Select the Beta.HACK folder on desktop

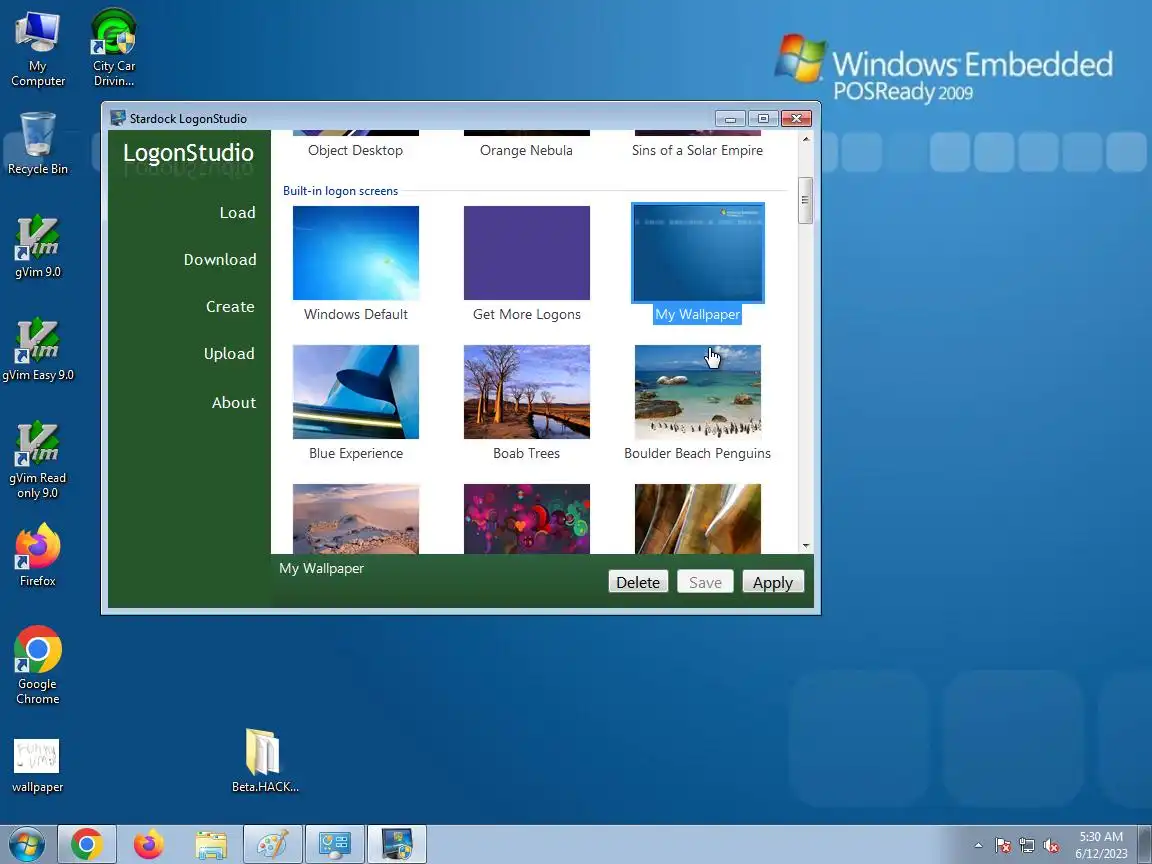(x=264, y=761)
